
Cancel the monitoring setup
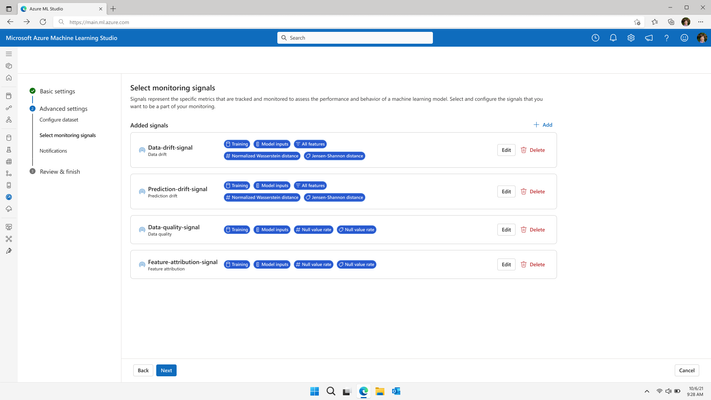click(x=687, y=371)
